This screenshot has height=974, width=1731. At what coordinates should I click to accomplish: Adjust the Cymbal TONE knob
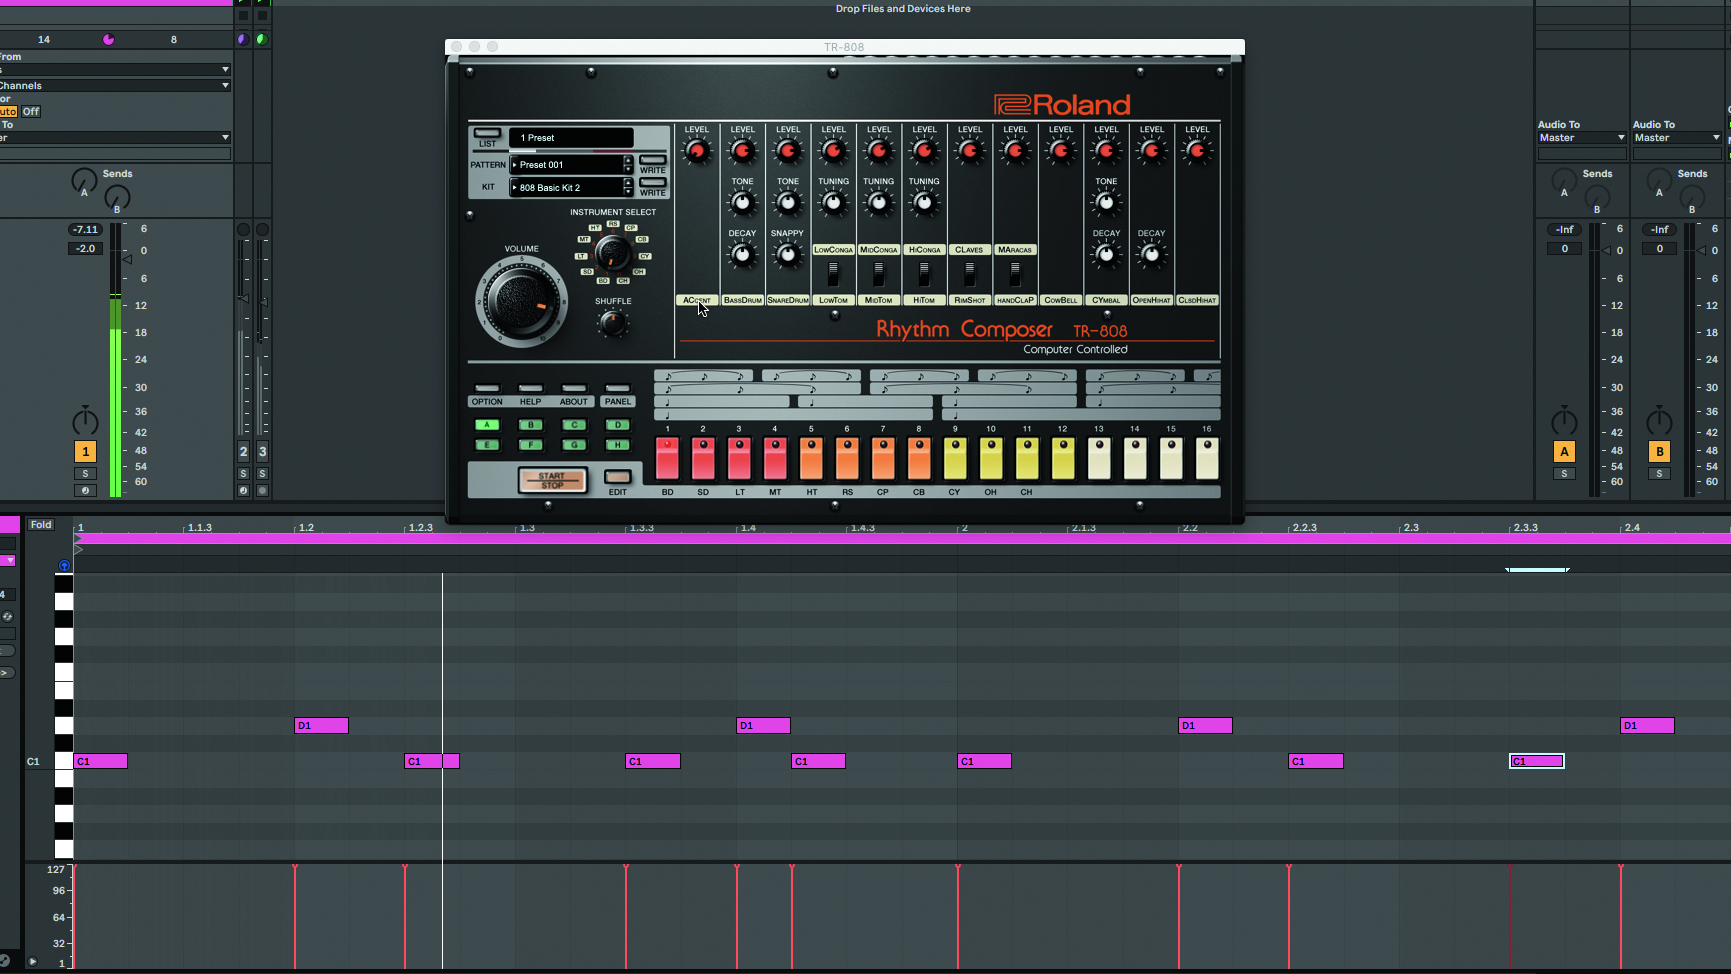tap(1106, 203)
